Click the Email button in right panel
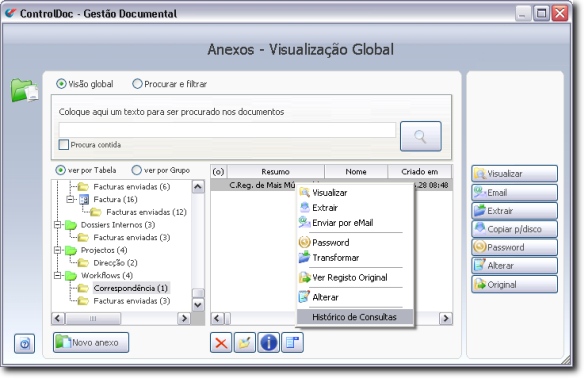The image size is (584, 380). 514,193
